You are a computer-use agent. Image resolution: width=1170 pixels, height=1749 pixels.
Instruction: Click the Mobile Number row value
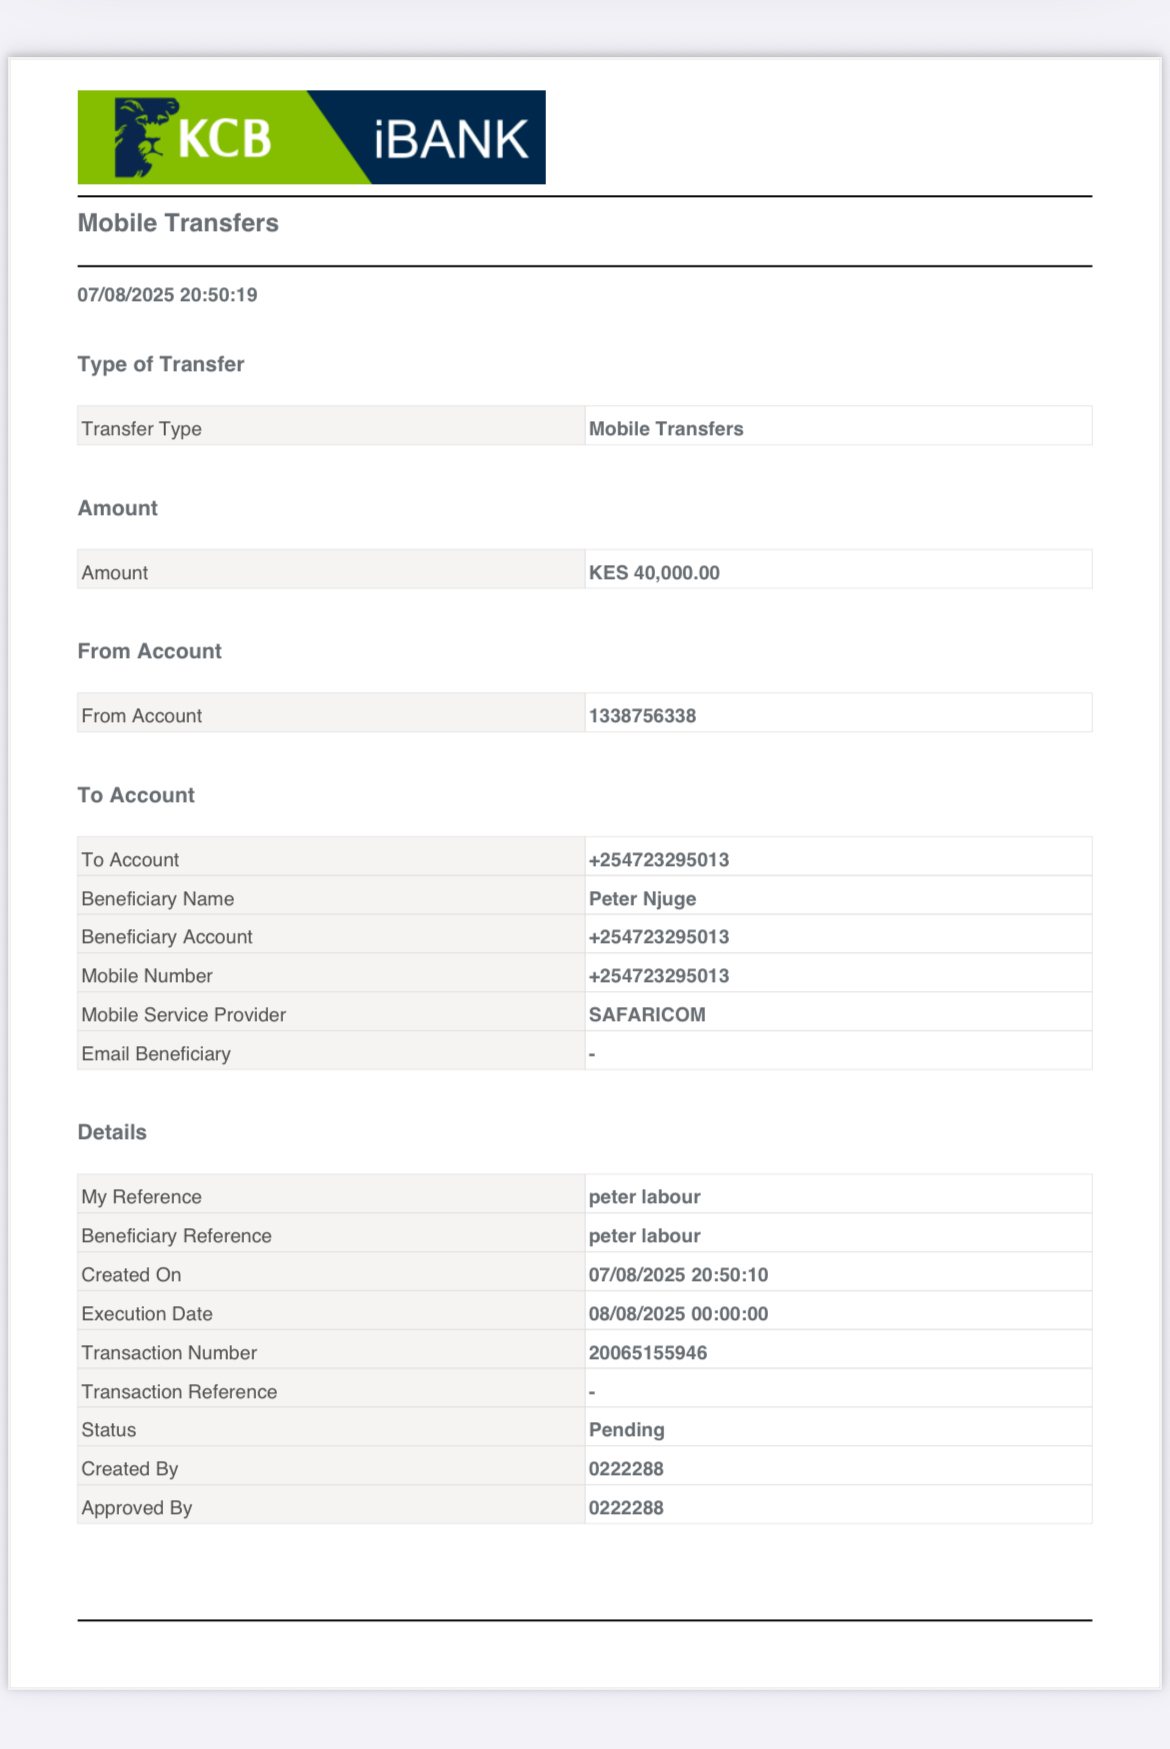pos(659,976)
